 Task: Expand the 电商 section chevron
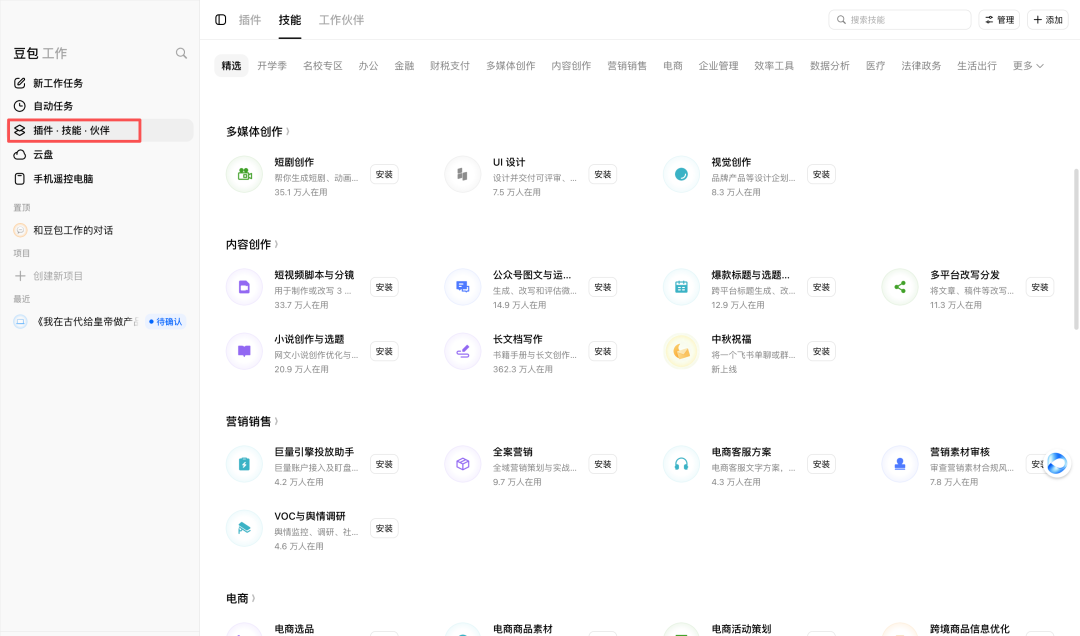pos(253,599)
